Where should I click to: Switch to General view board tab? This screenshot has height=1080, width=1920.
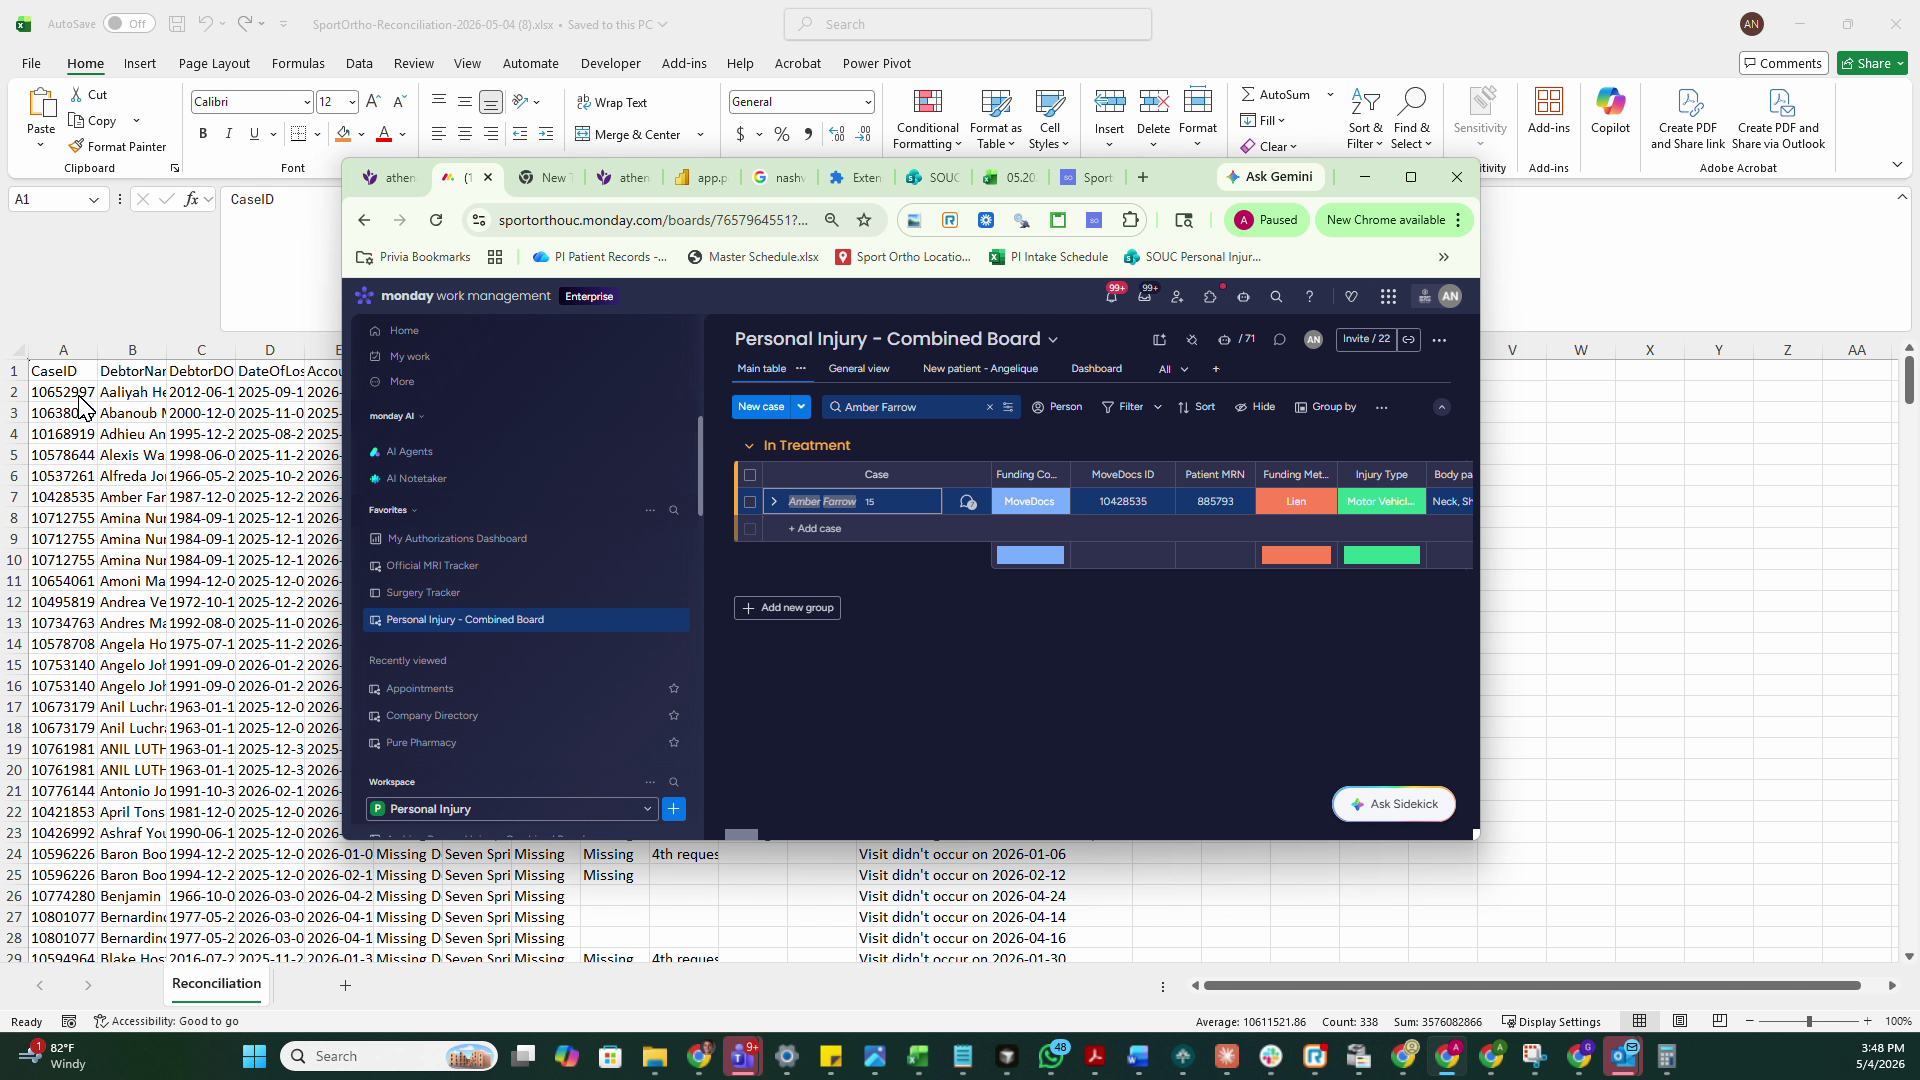(859, 369)
